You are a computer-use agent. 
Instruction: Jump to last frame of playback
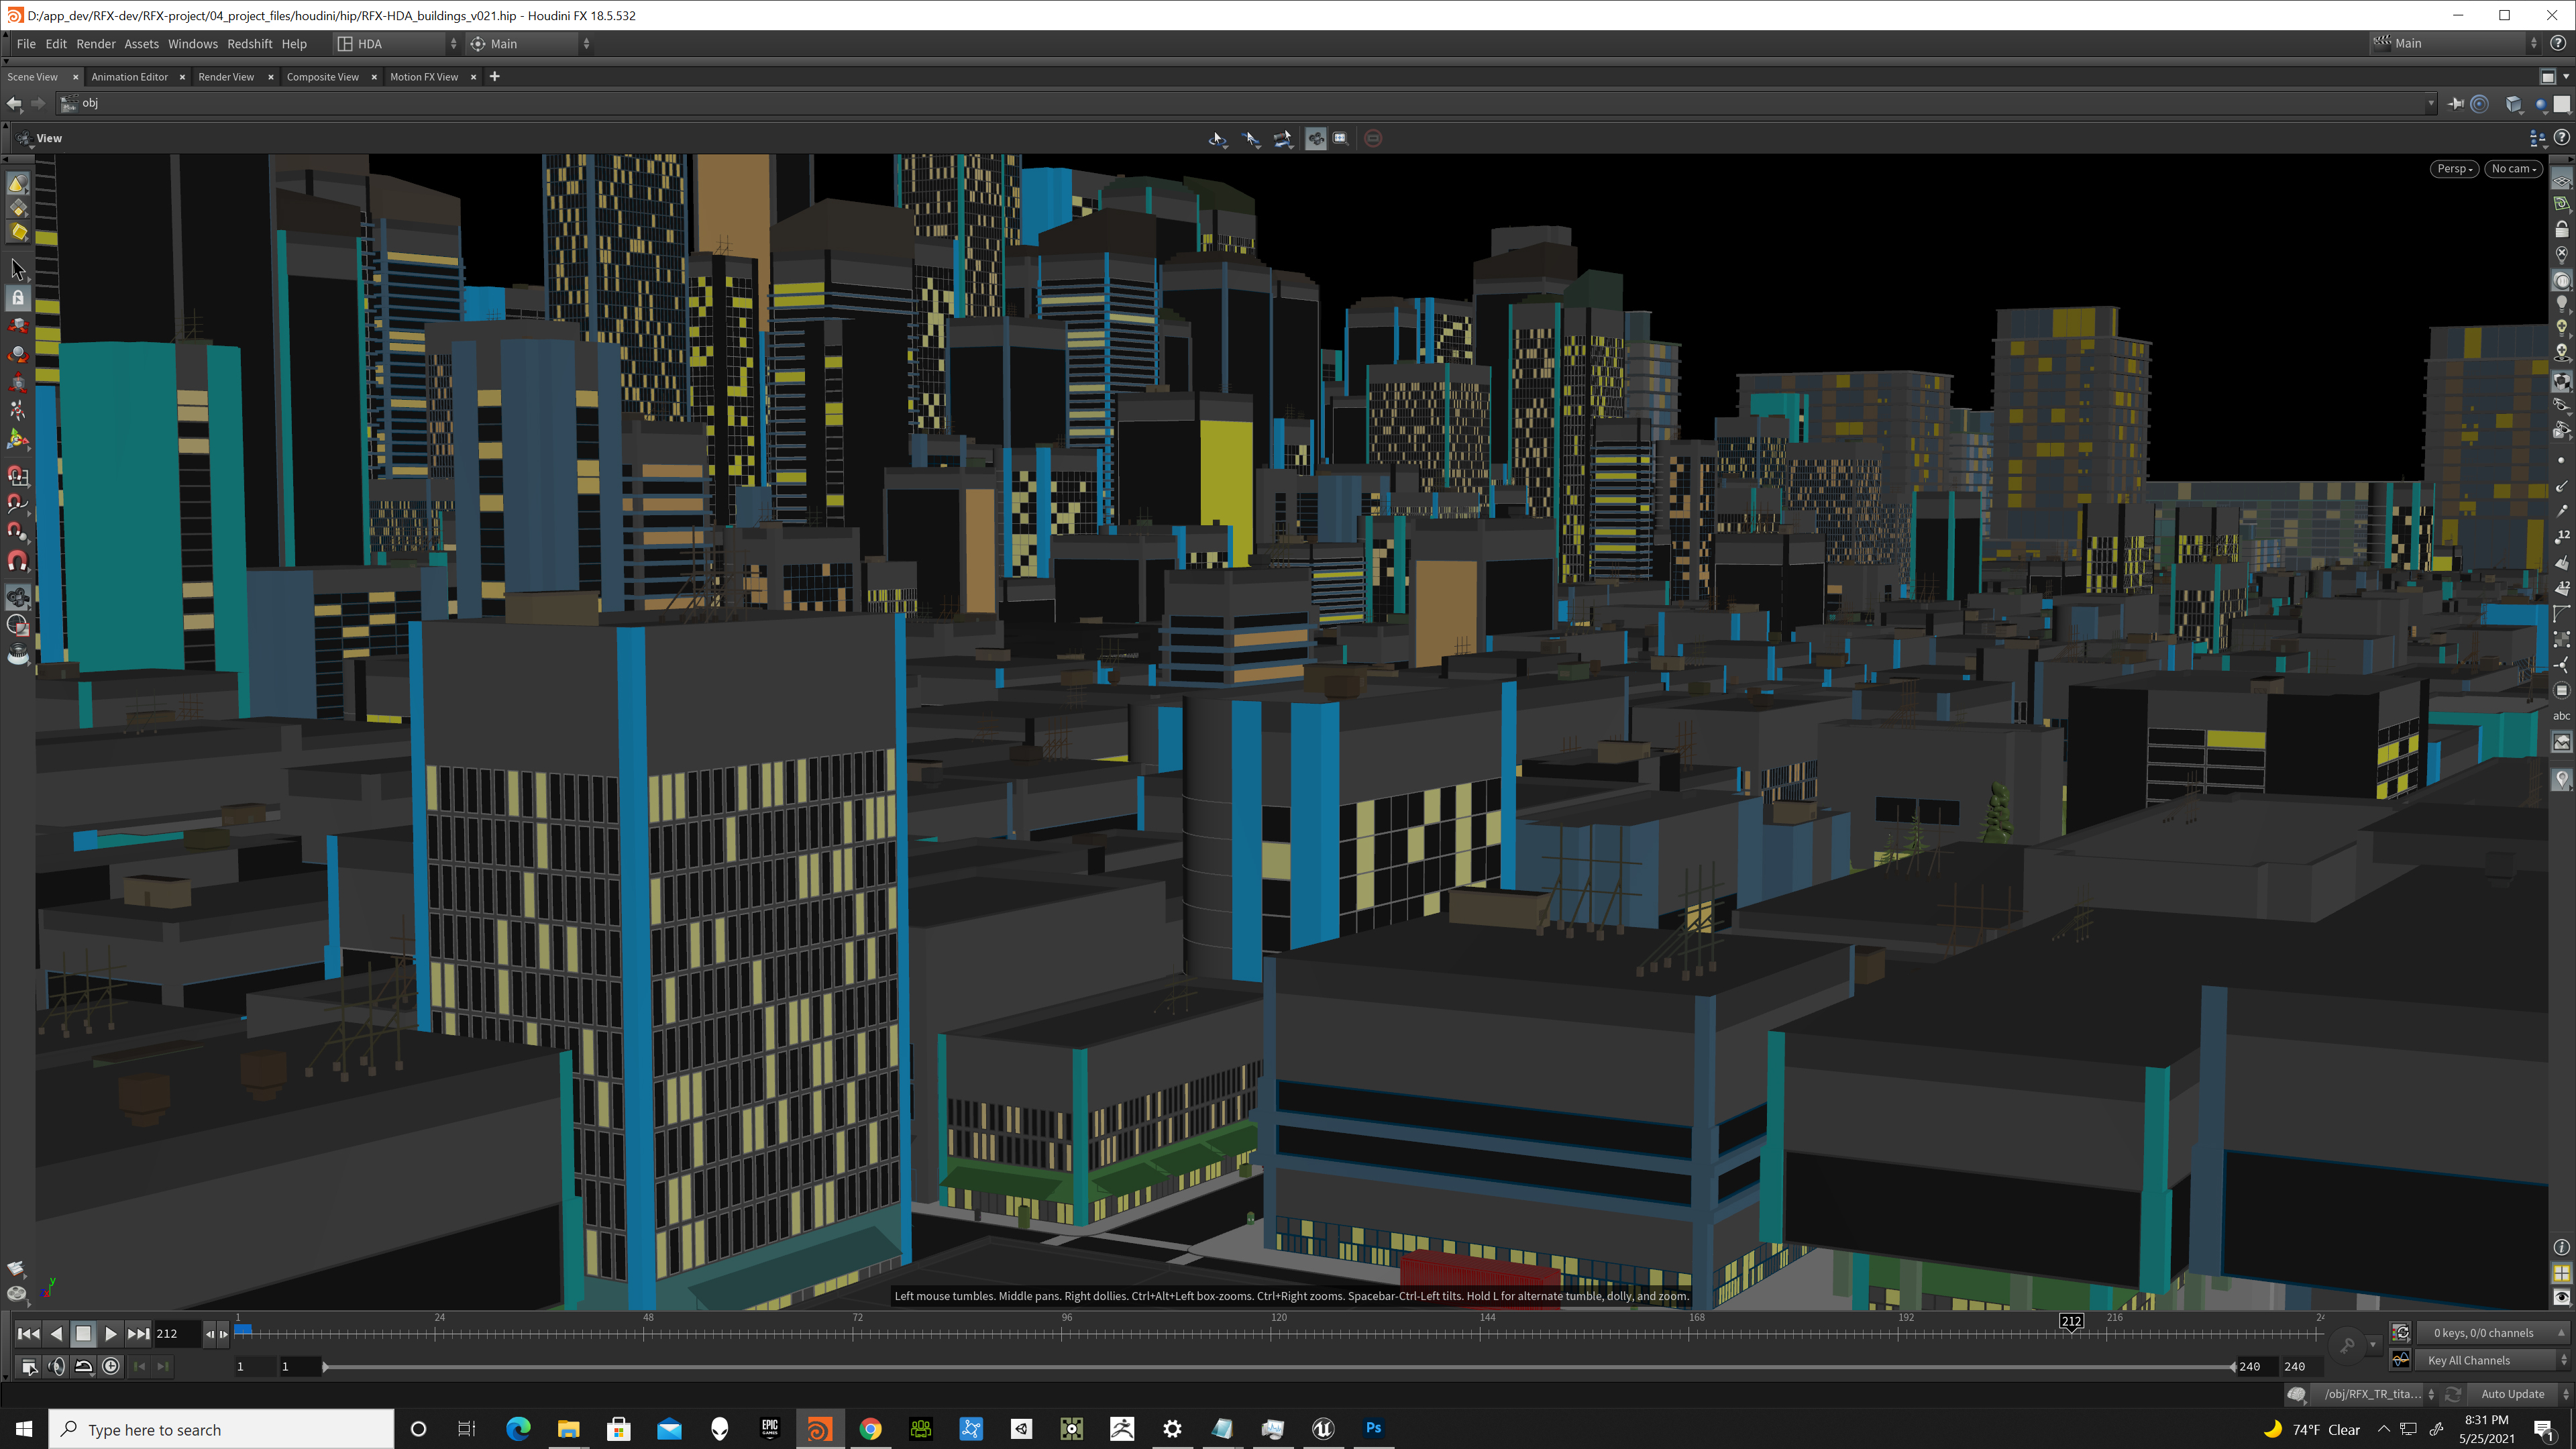coord(138,1334)
